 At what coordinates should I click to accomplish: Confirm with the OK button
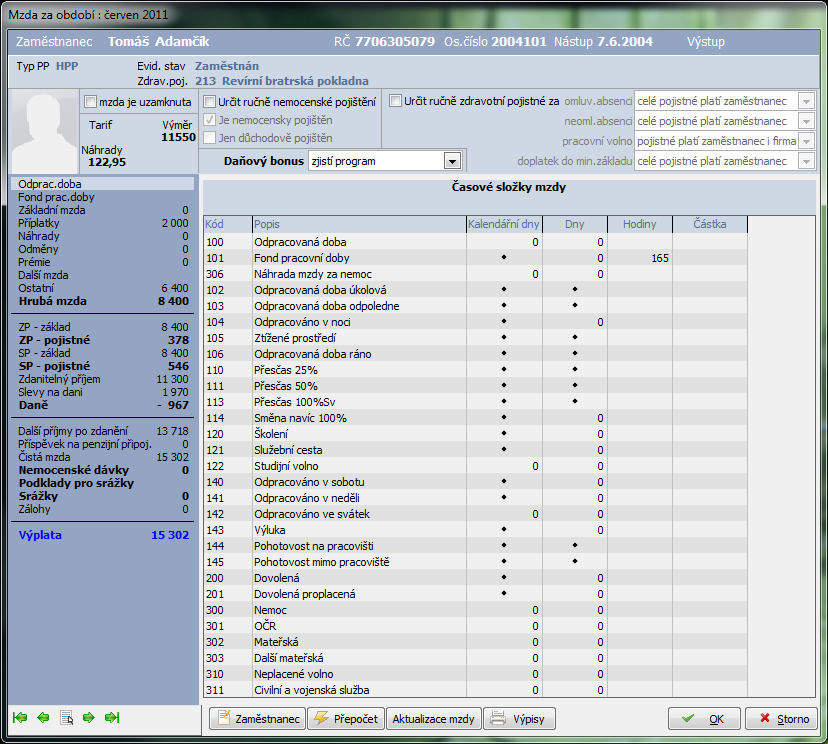704,718
